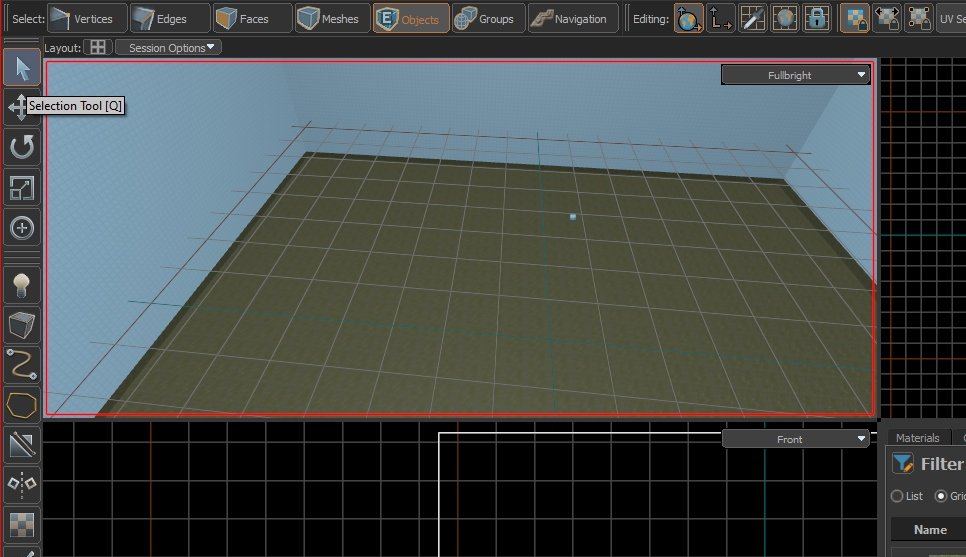The height and width of the screenshot is (557, 966).
Task: Choose the Polygon tool
Action: [x=22, y=405]
